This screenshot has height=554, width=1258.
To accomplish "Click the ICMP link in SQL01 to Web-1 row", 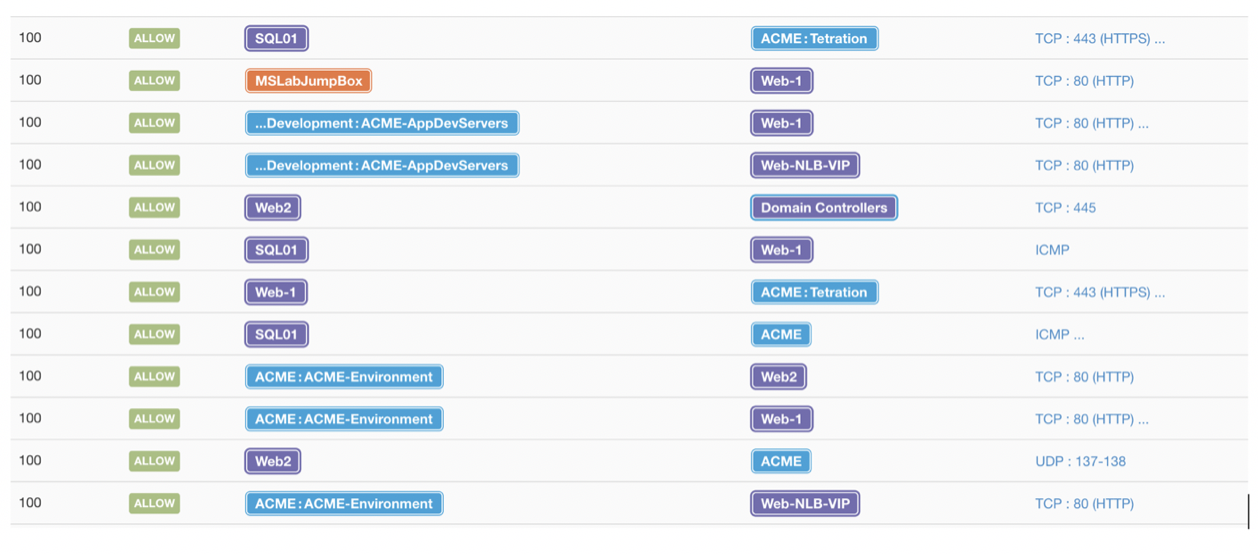I will click(x=1052, y=250).
